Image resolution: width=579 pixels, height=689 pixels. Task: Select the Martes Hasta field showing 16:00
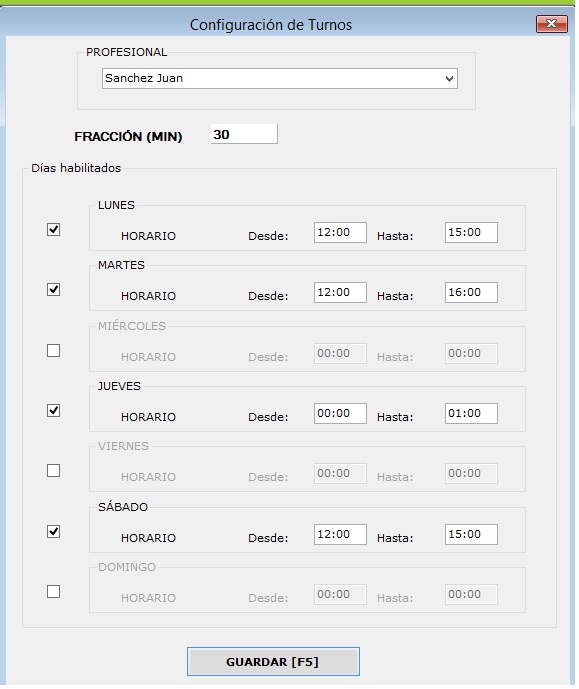point(471,293)
